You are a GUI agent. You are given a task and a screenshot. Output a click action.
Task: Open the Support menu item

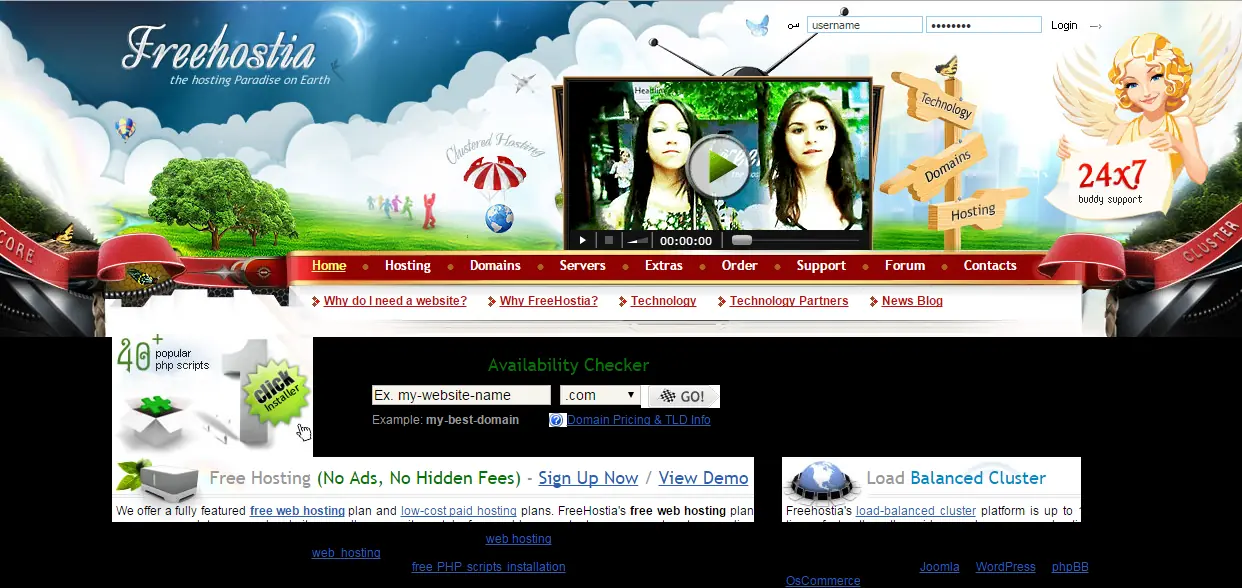[821, 266]
